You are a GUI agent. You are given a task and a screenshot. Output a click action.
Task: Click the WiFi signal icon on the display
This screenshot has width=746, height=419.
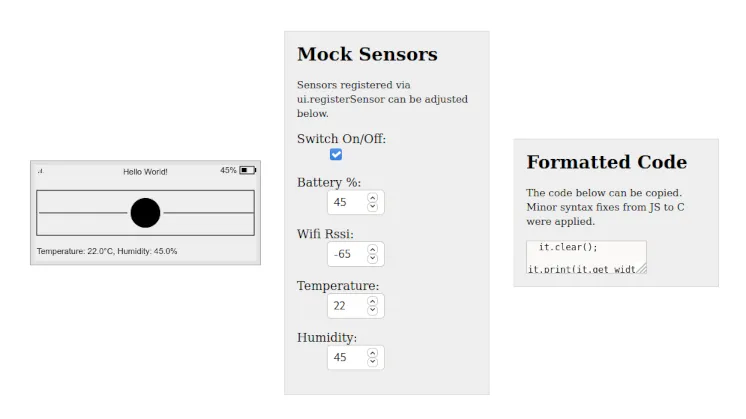(40, 171)
